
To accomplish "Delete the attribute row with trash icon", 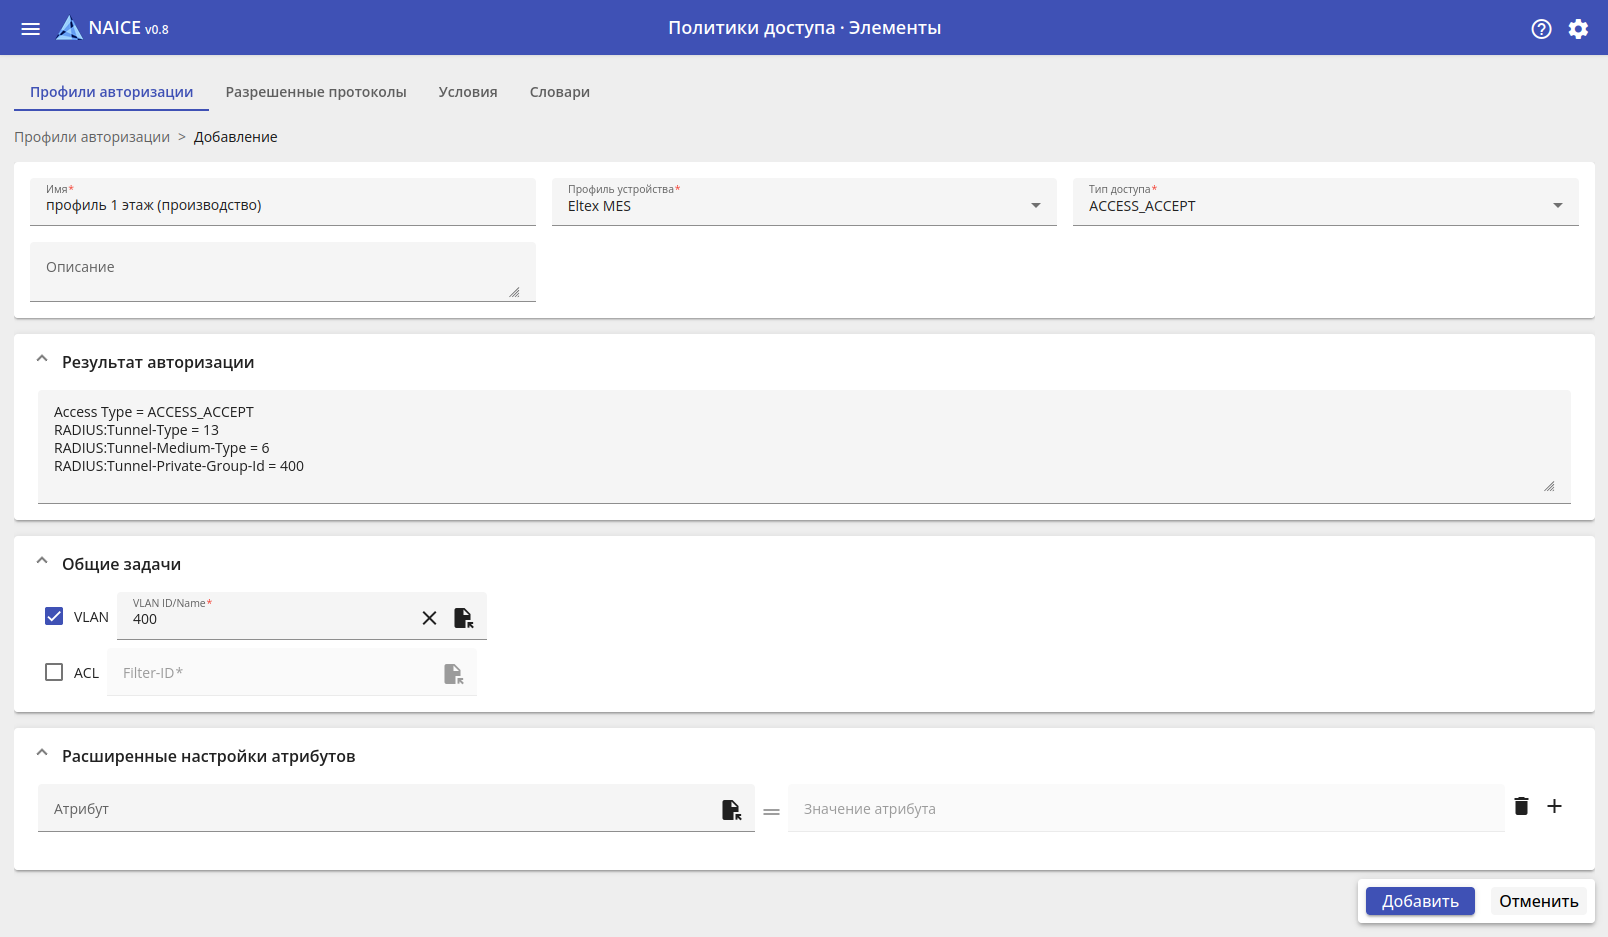I will tap(1521, 806).
